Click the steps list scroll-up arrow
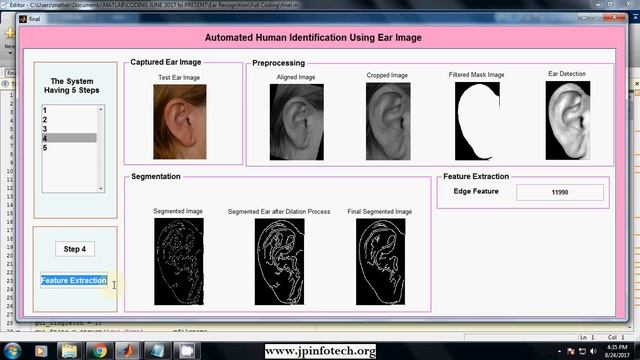The height and width of the screenshot is (360, 640). 101,109
